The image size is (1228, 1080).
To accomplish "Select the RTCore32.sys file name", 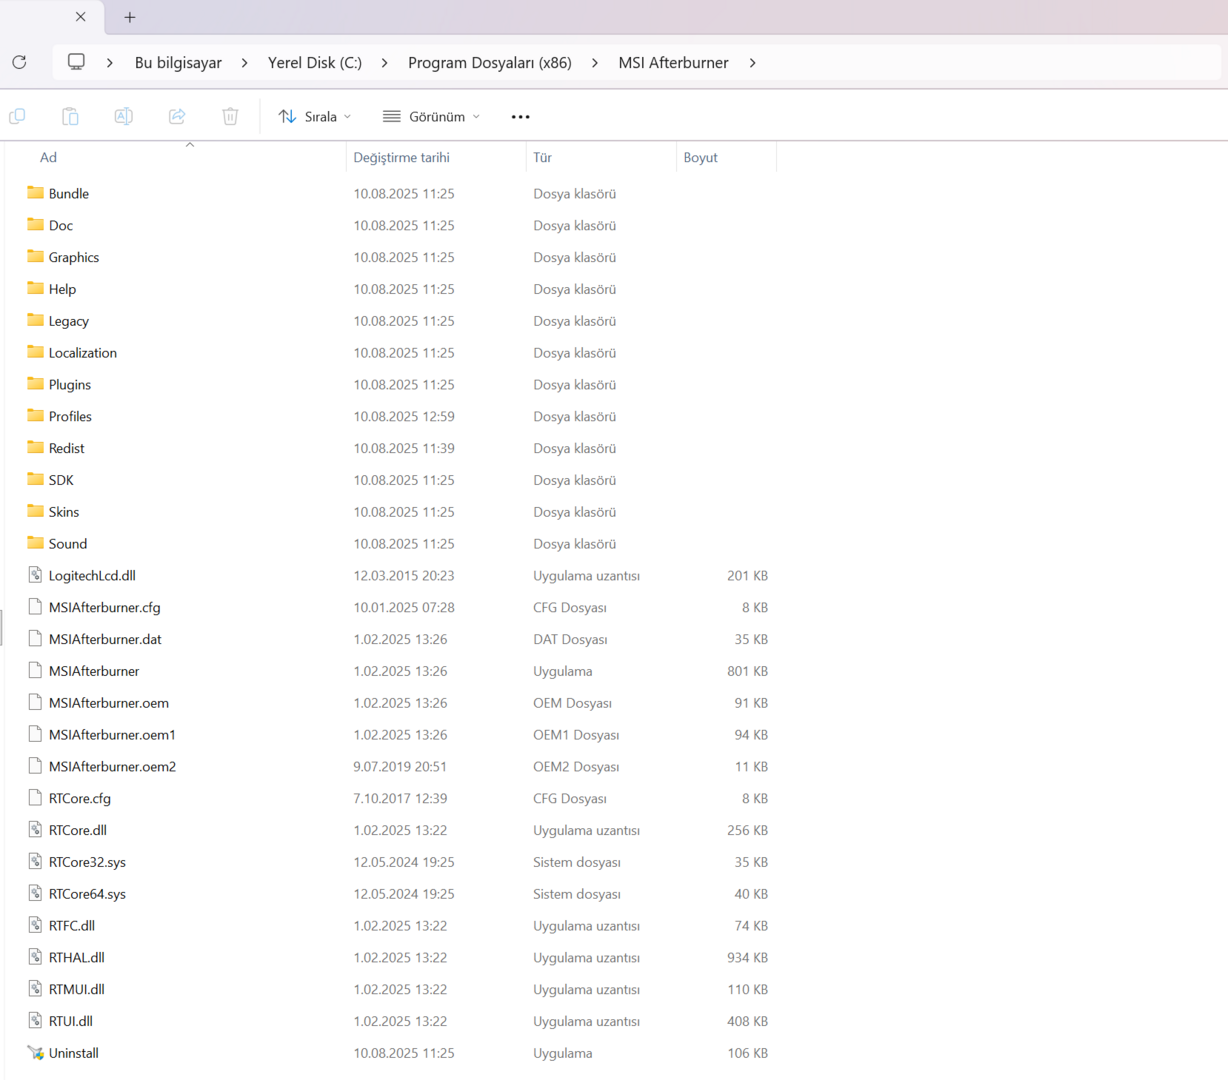I will (x=87, y=862).
